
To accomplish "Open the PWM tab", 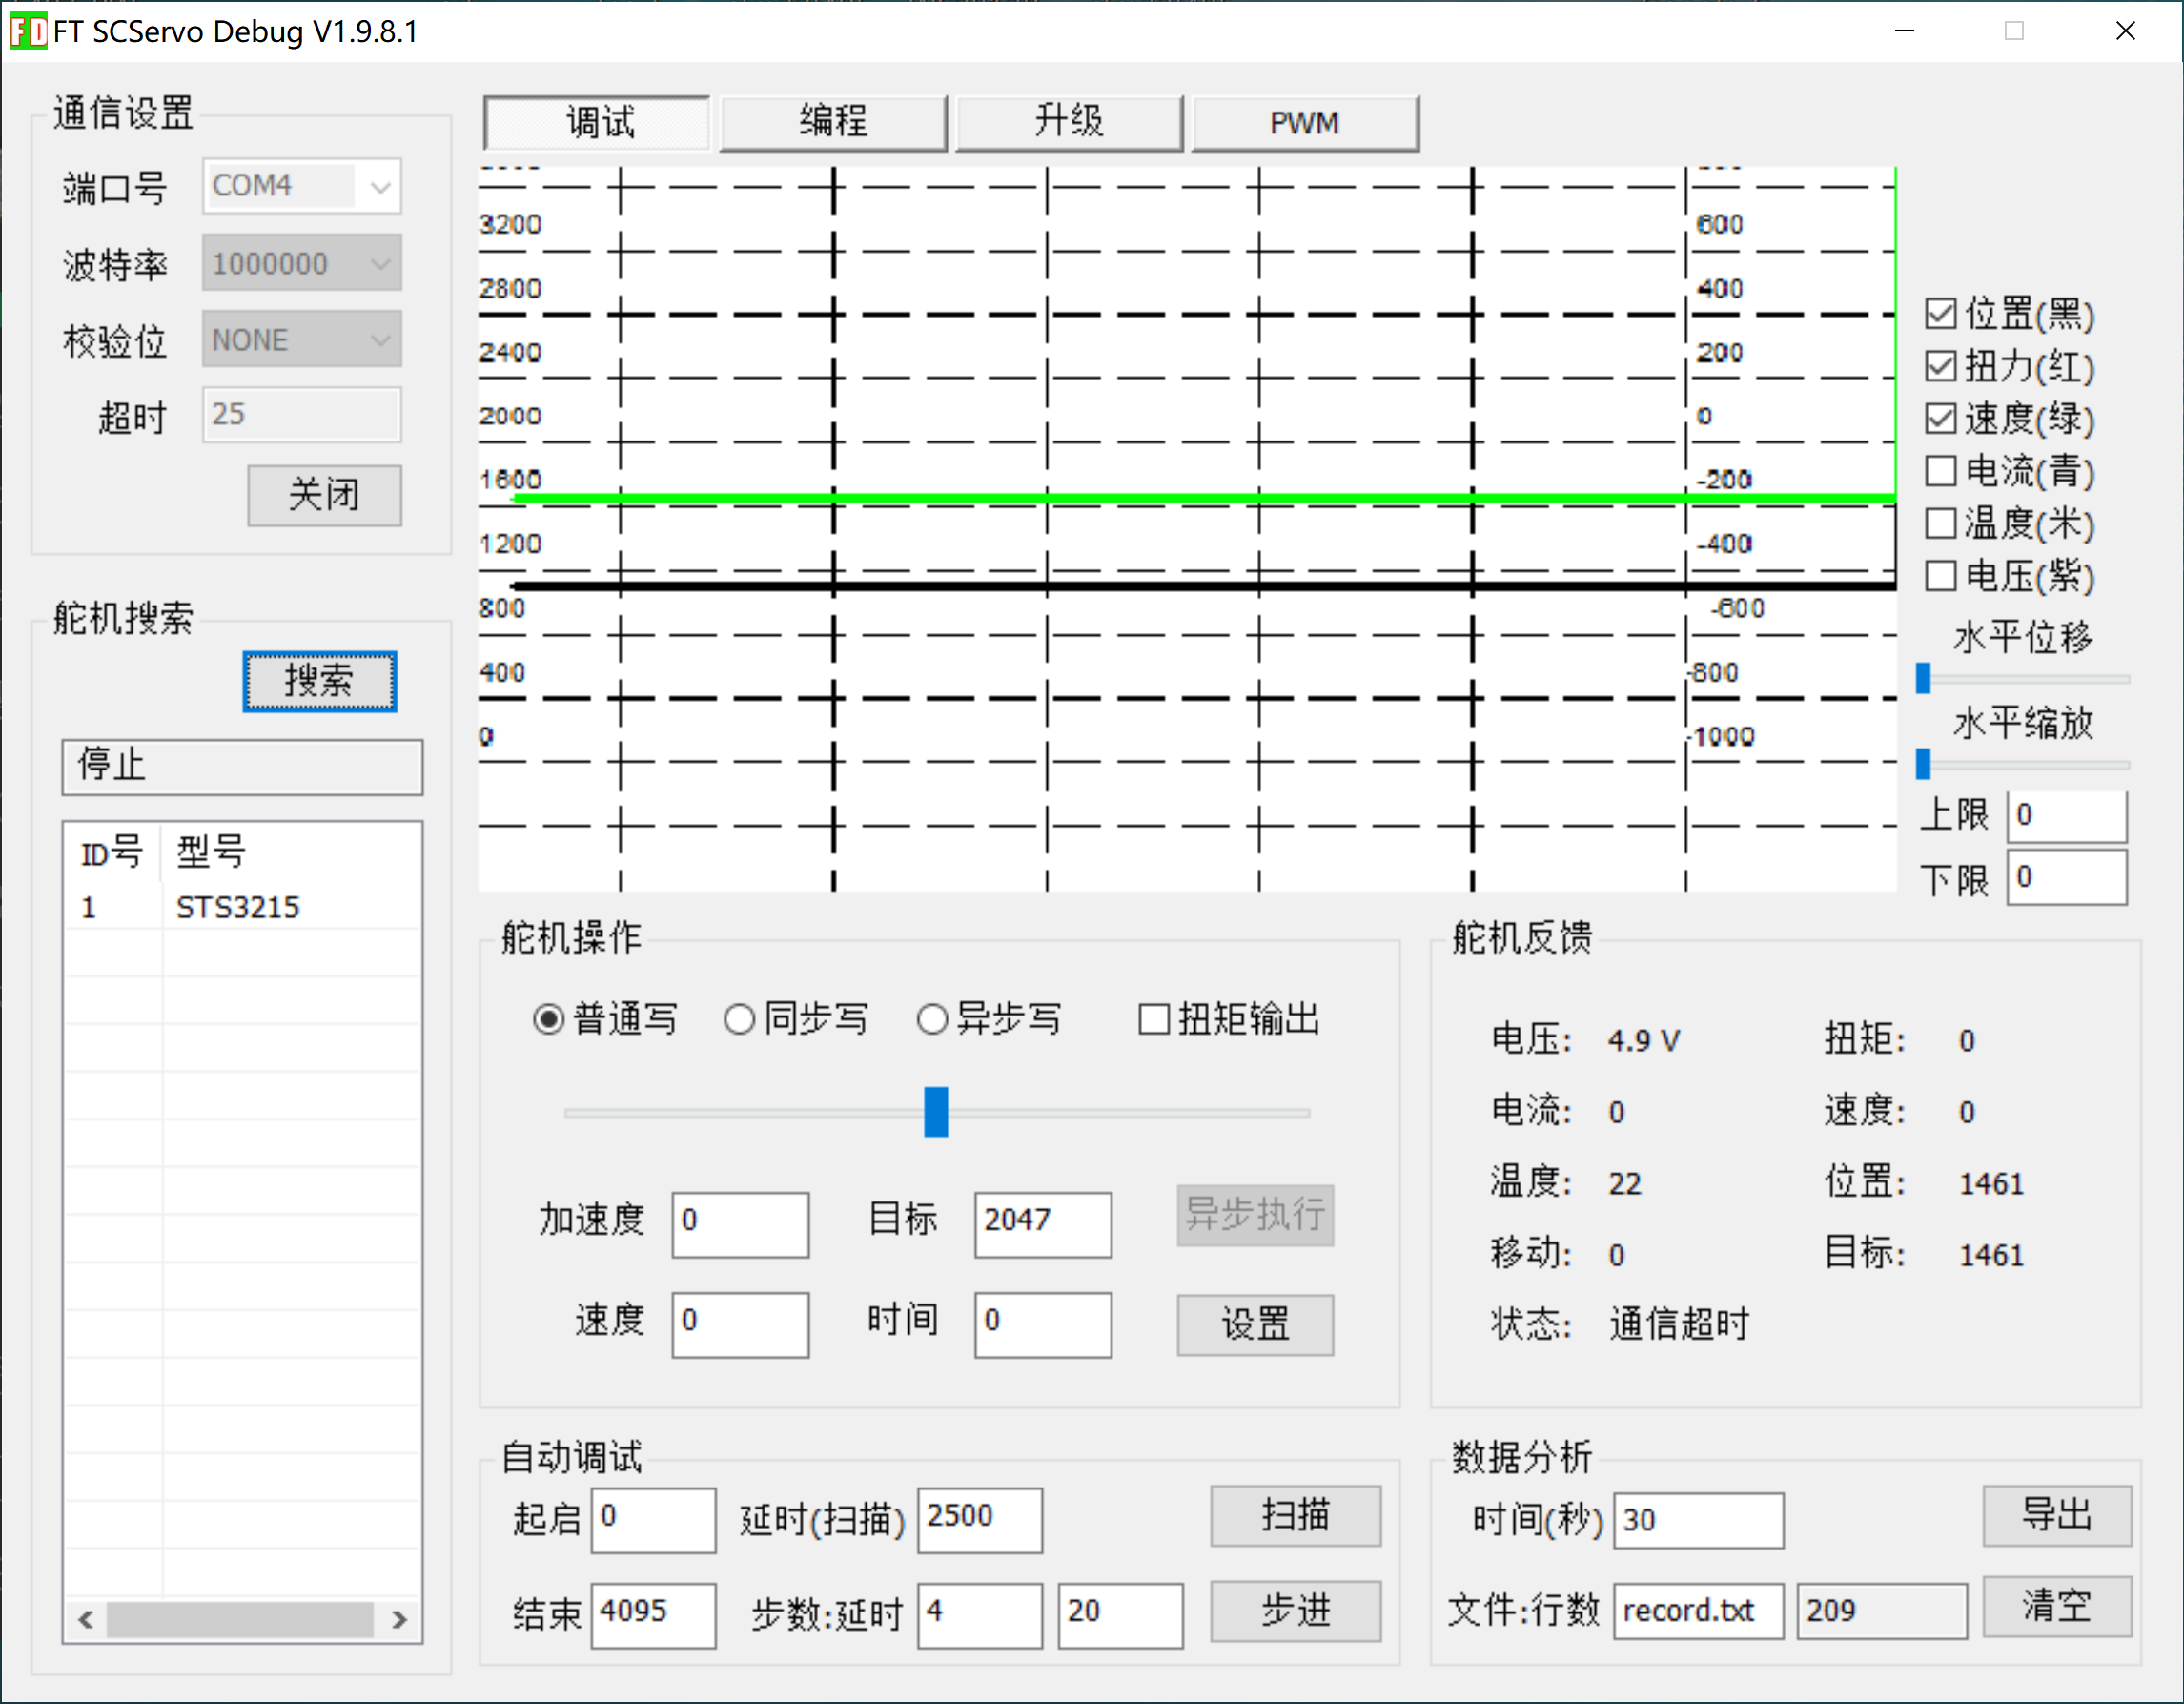I will 1305,123.
